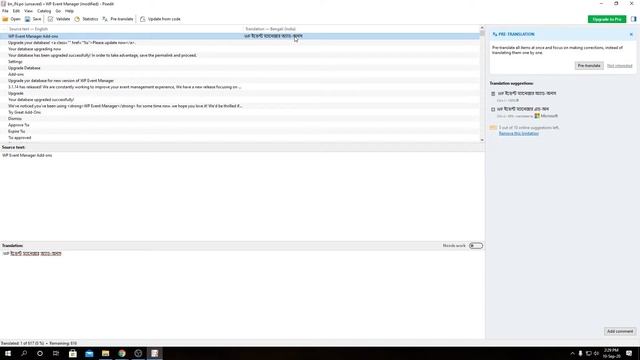
Task: Click the string list scroll-up arrow
Action: point(482,28)
